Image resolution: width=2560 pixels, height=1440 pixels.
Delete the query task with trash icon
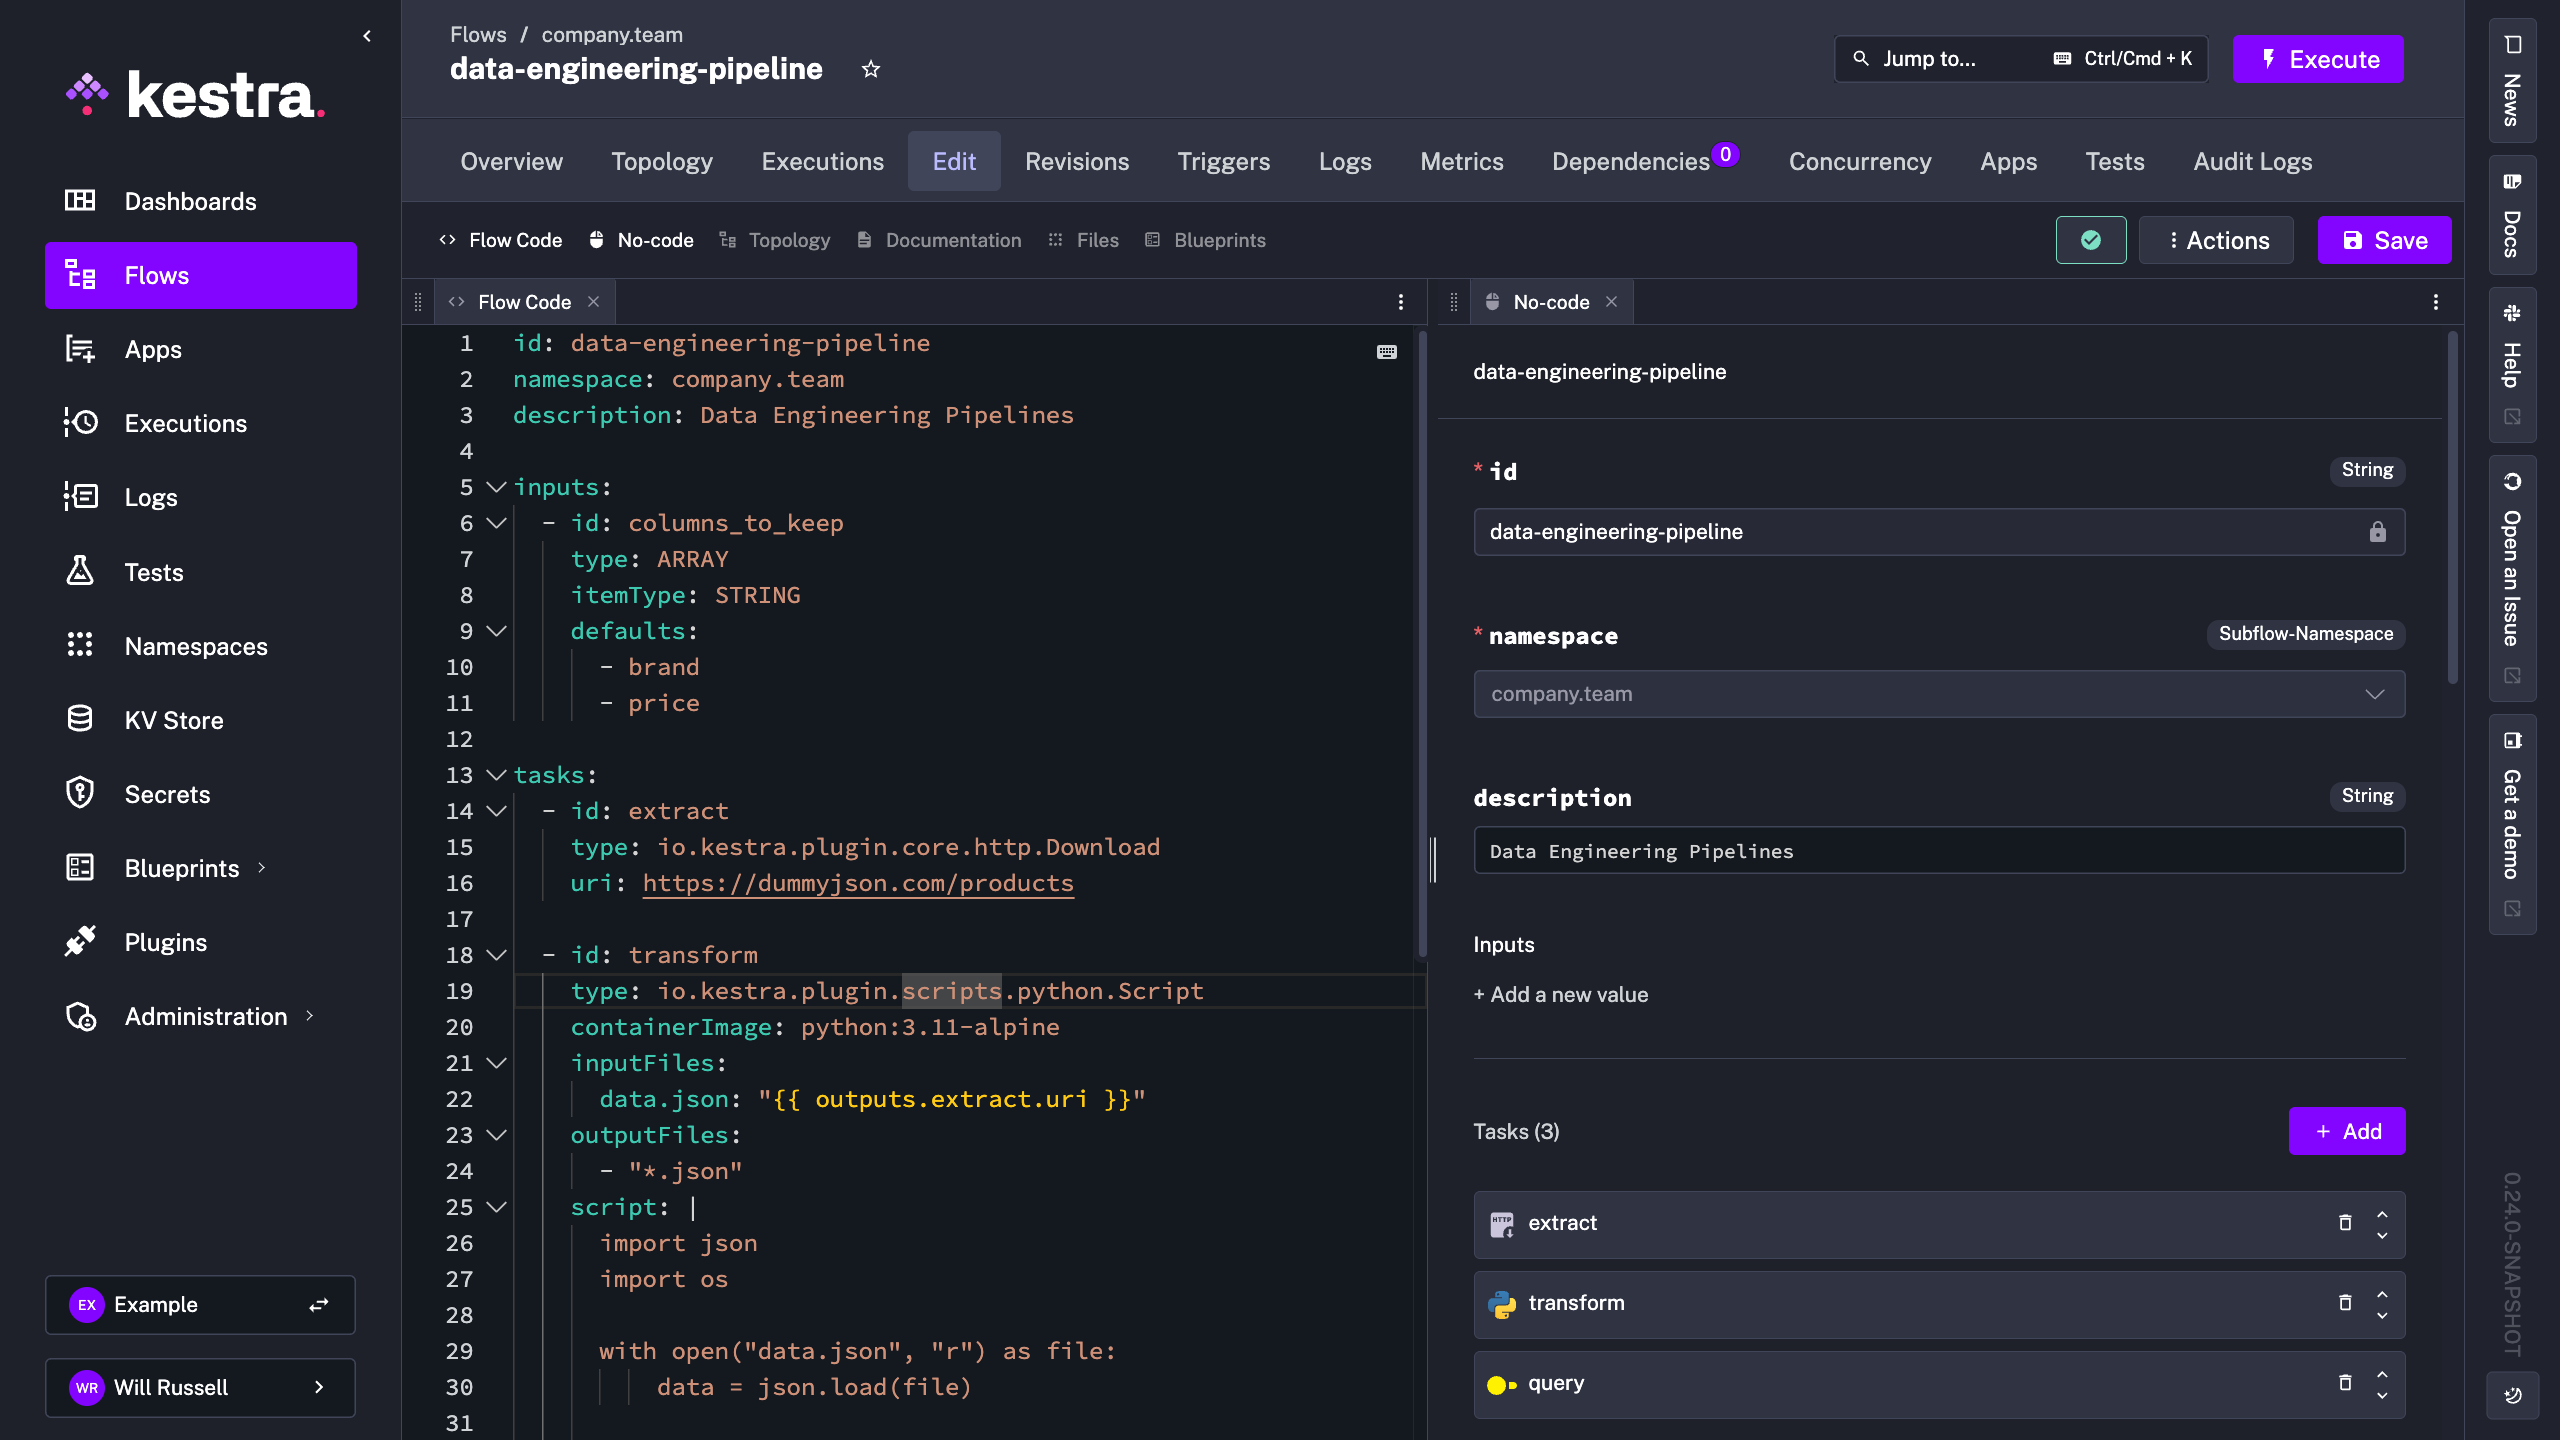coord(2345,1382)
